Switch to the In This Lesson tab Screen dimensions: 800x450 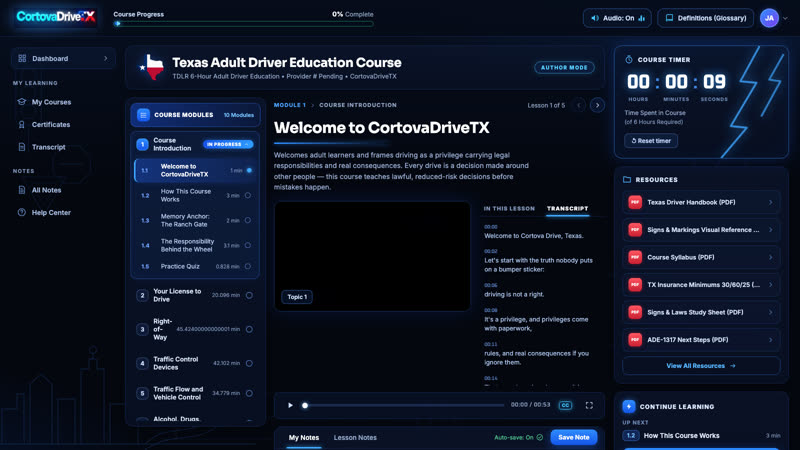(x=509, y=209)
